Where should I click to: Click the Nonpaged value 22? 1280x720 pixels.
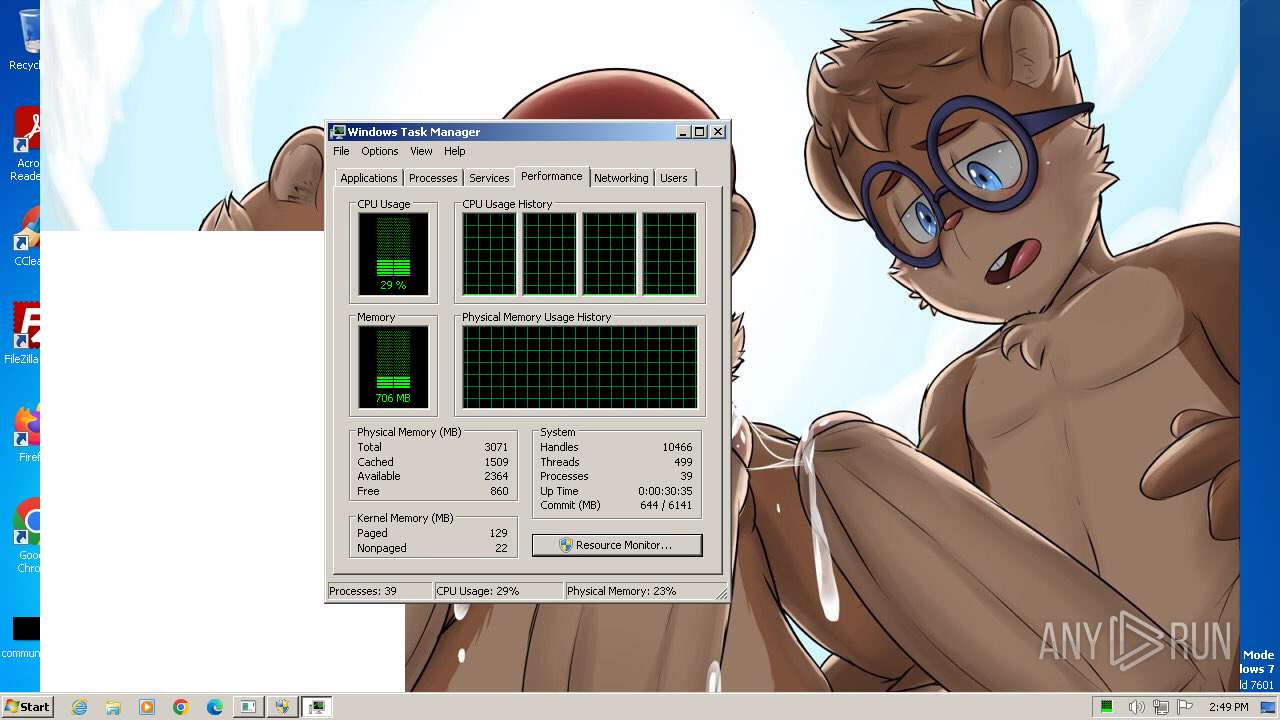click(501, 548)
